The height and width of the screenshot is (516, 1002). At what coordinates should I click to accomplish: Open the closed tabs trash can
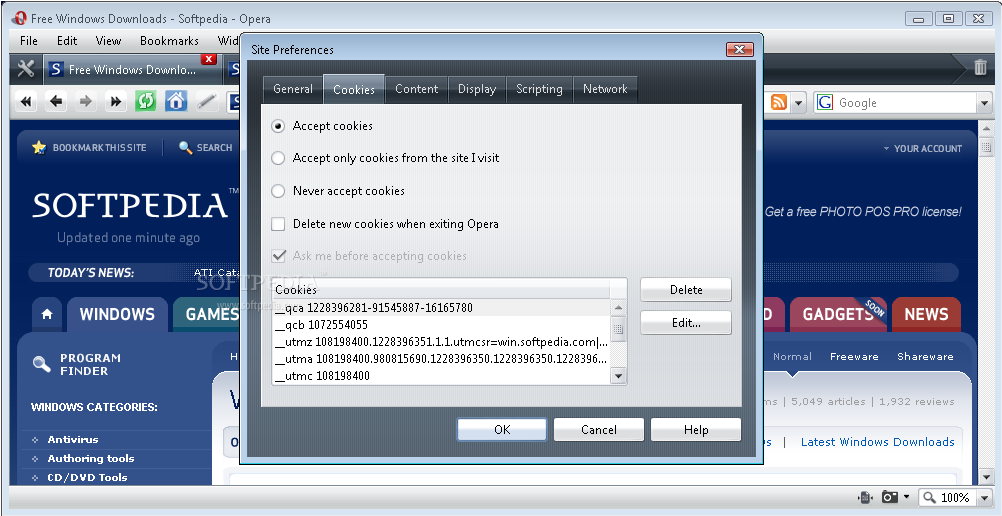coord(980,67)
